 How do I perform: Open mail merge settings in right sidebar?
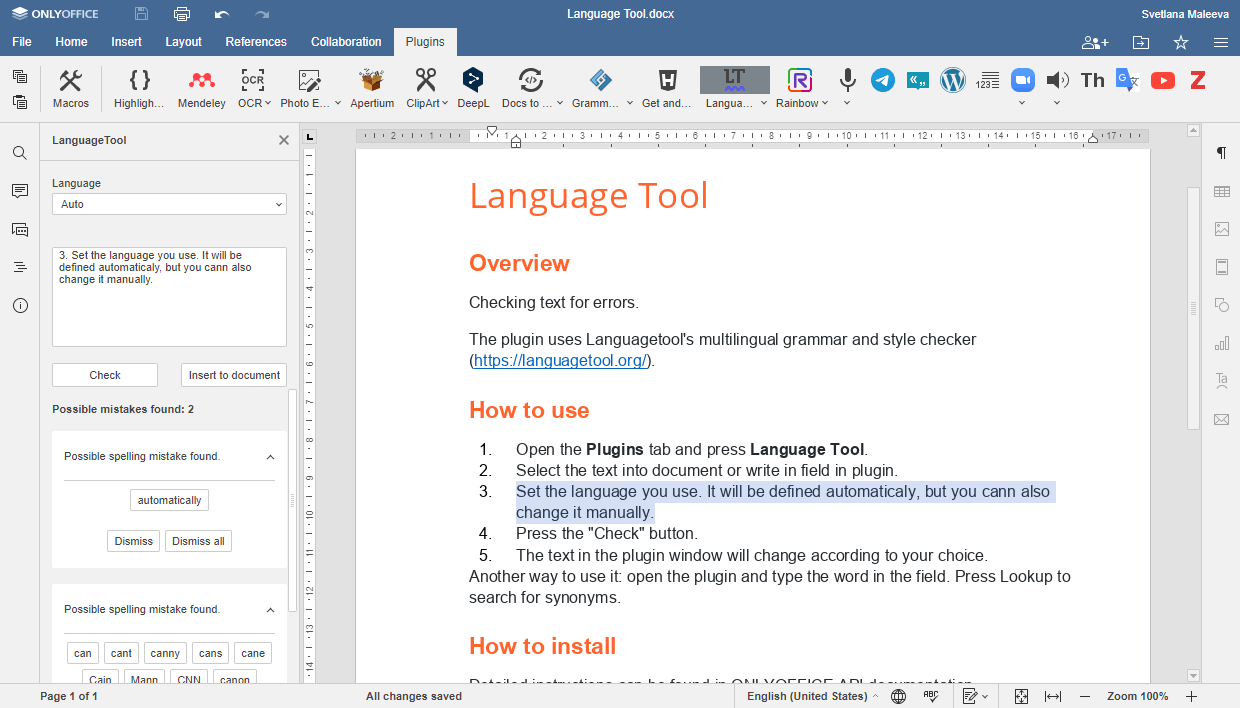[1221, 419]
